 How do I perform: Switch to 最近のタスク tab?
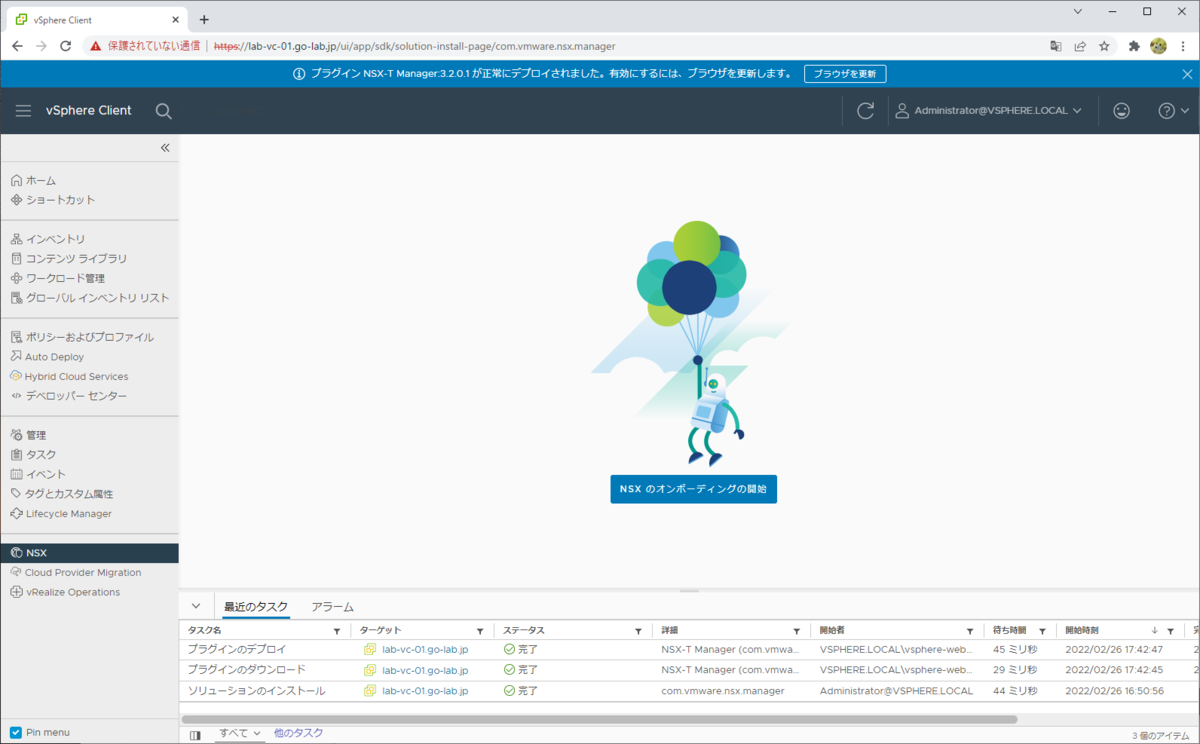click(256, 607)
